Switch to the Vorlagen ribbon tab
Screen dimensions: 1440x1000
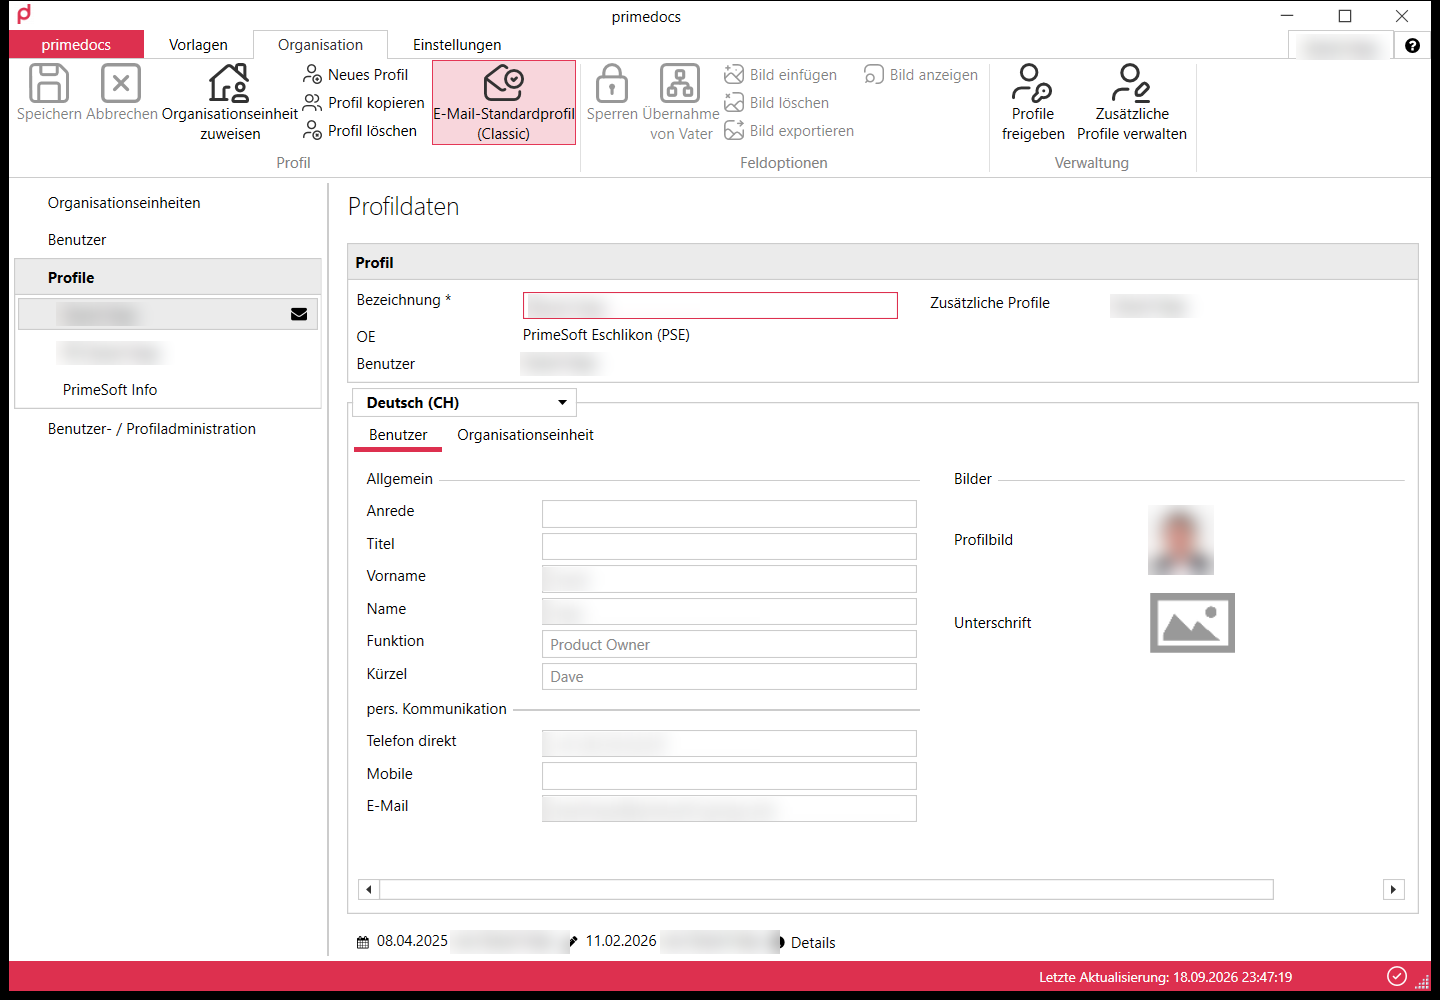(198, 45)
